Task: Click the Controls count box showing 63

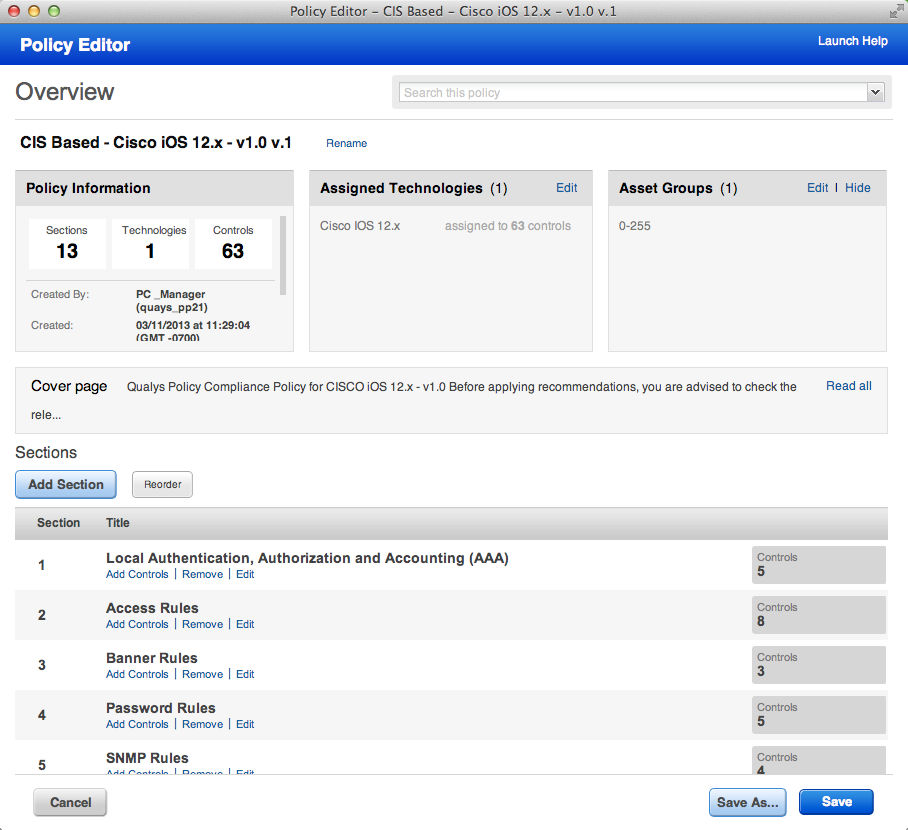Action: (233, 243)
